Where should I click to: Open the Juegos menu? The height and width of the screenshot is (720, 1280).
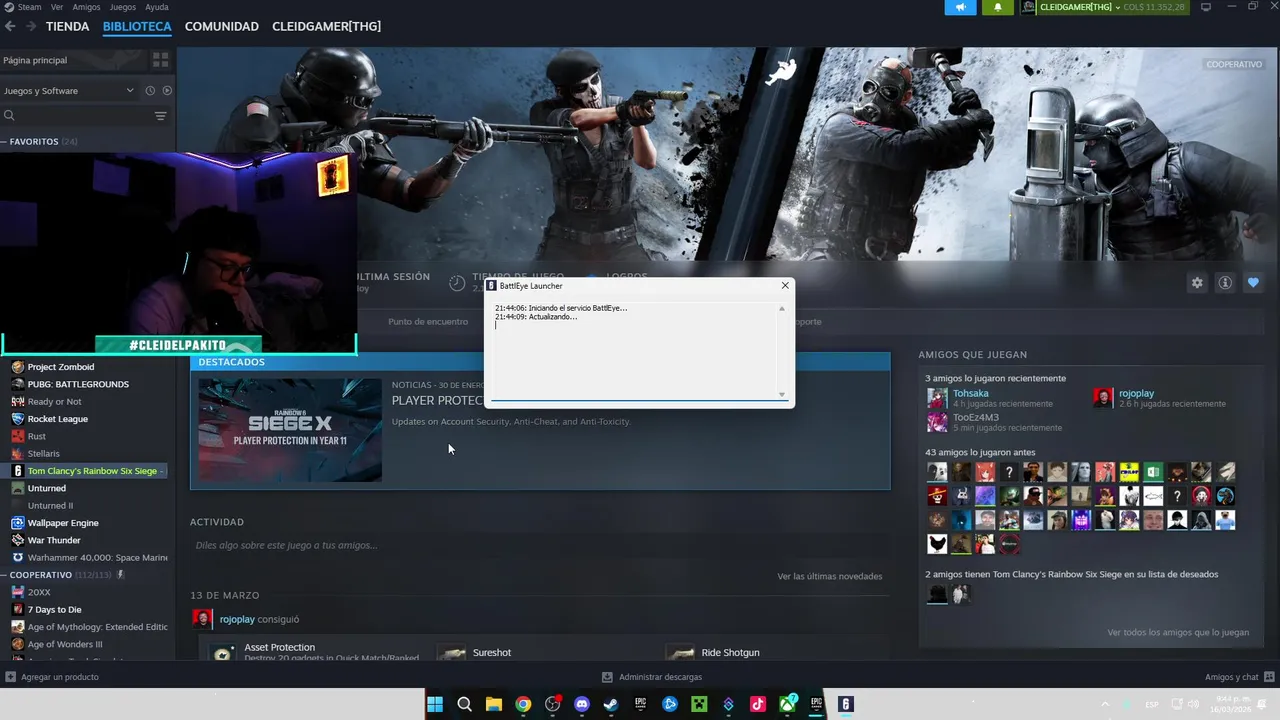(x=123, y=7)
